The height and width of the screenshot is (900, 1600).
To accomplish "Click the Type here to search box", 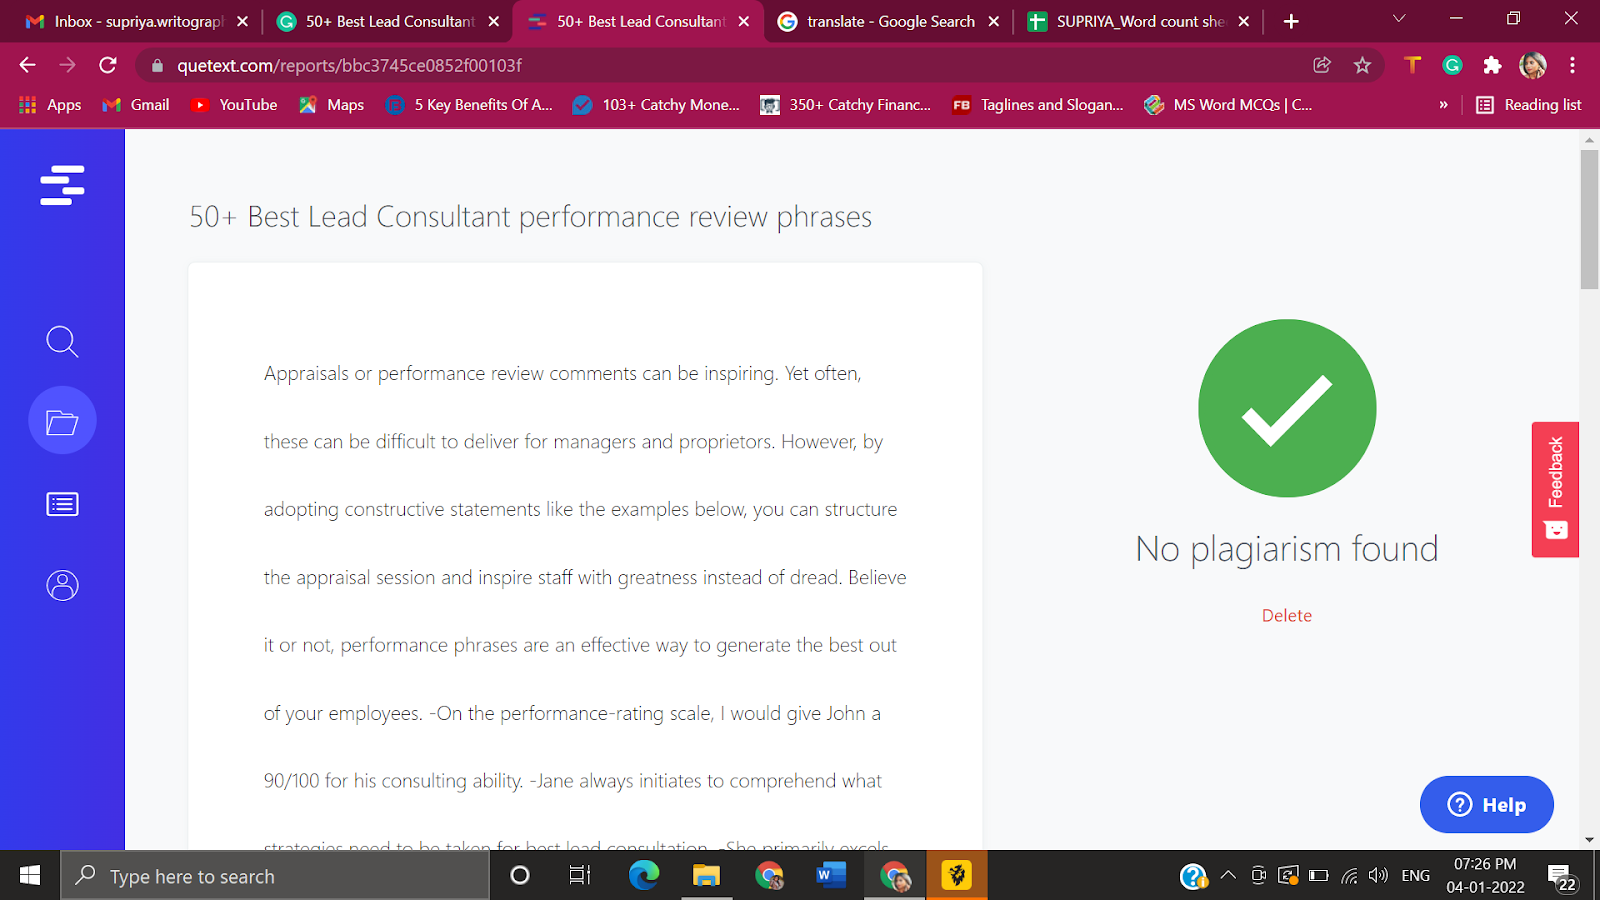I will tap(275, 876).
